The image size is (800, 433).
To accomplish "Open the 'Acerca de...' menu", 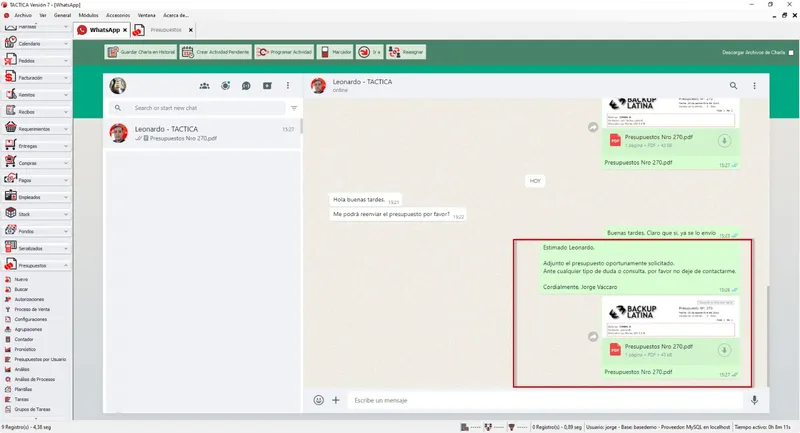I will click(176, 15).
